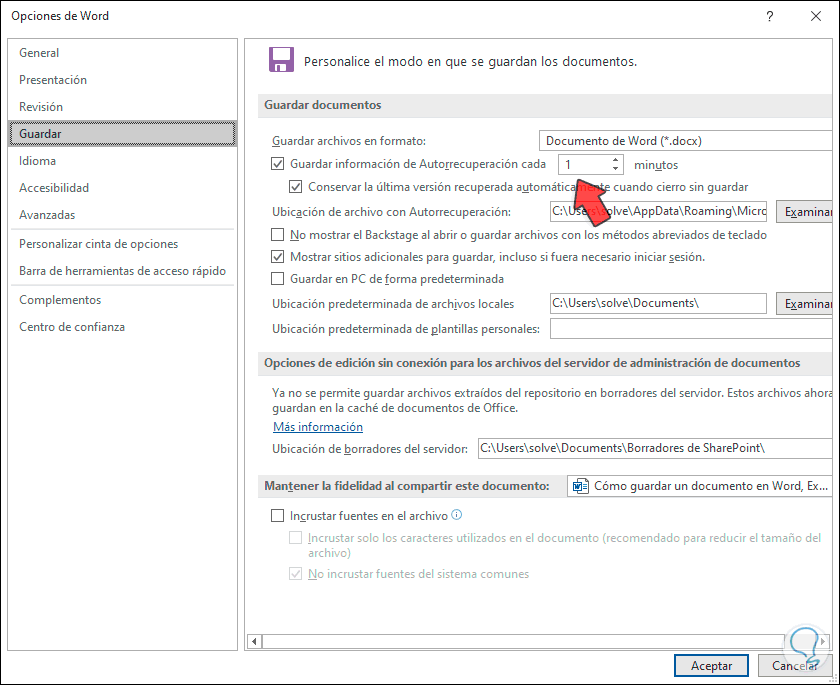
Task: Click the horizontal scrollbar track
Action: pyautogui.click(x=523, y=641)
